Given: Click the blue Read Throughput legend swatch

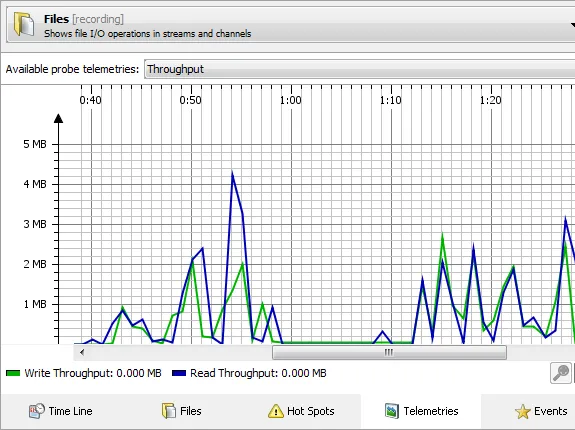Looking at the screenshot, I should (x=179, y=373).
